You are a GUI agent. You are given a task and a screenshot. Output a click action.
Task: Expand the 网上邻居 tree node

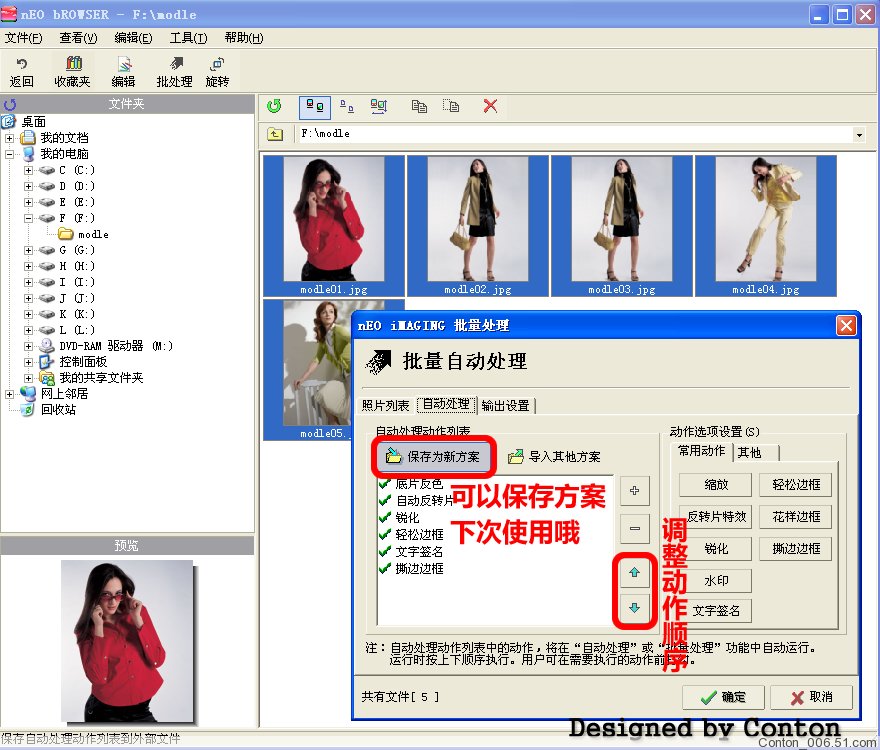[10, 394]
